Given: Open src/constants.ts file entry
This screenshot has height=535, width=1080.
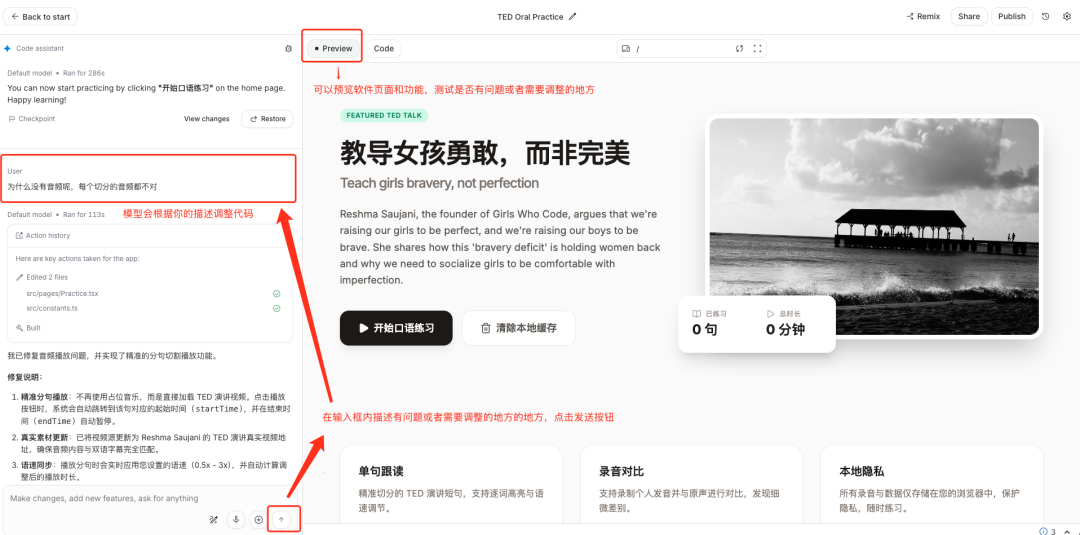Looking at the screenshot, I should pyautogui.click(x=52, y=308).
